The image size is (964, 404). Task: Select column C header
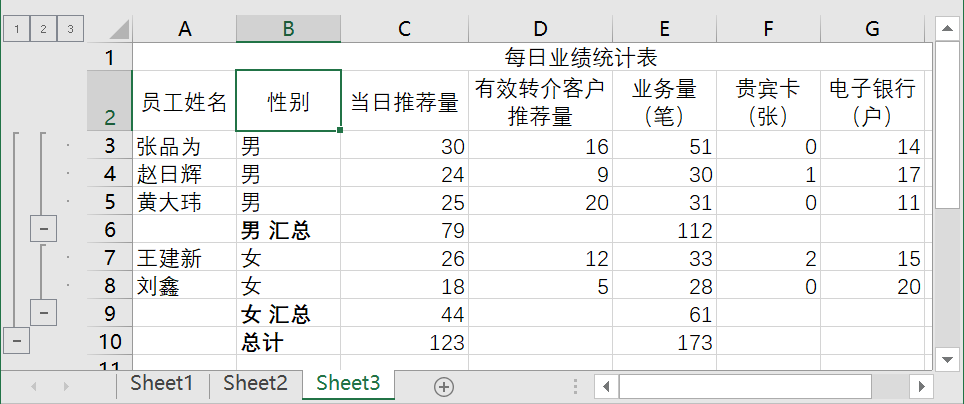(404, 29)
